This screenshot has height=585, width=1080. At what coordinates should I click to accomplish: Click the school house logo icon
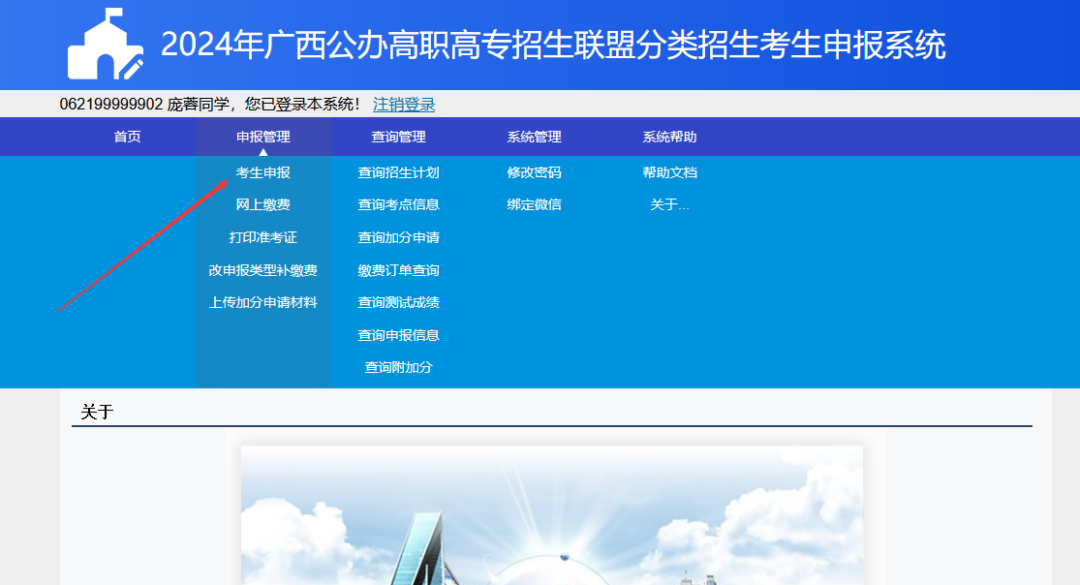click(x=105, y=44)
